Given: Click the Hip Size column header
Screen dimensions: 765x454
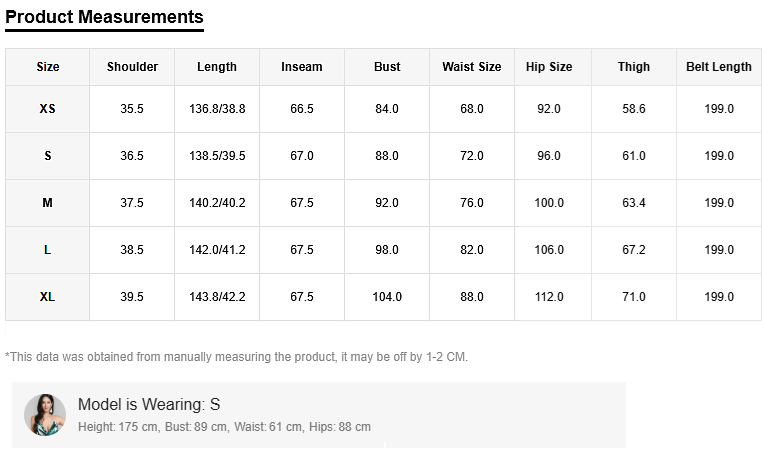Looking at the screenshot, I should point(549,67).
